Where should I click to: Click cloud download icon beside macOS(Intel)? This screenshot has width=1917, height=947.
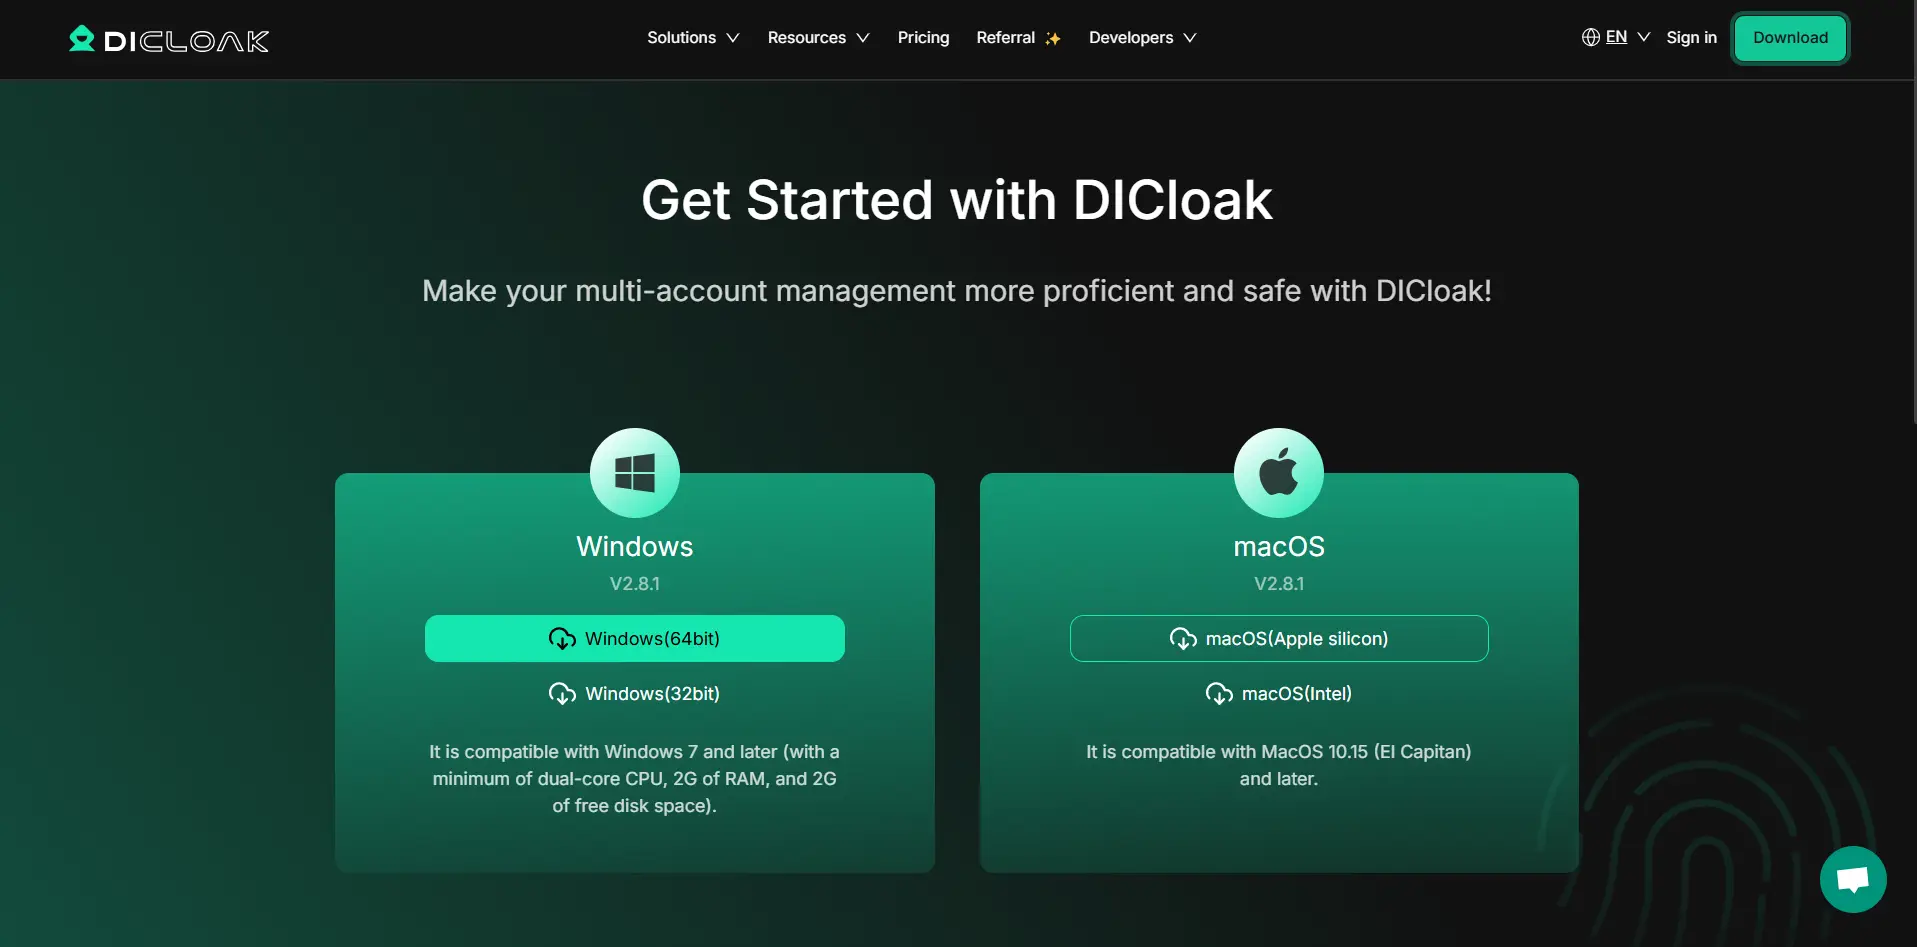pos(1219,693)
